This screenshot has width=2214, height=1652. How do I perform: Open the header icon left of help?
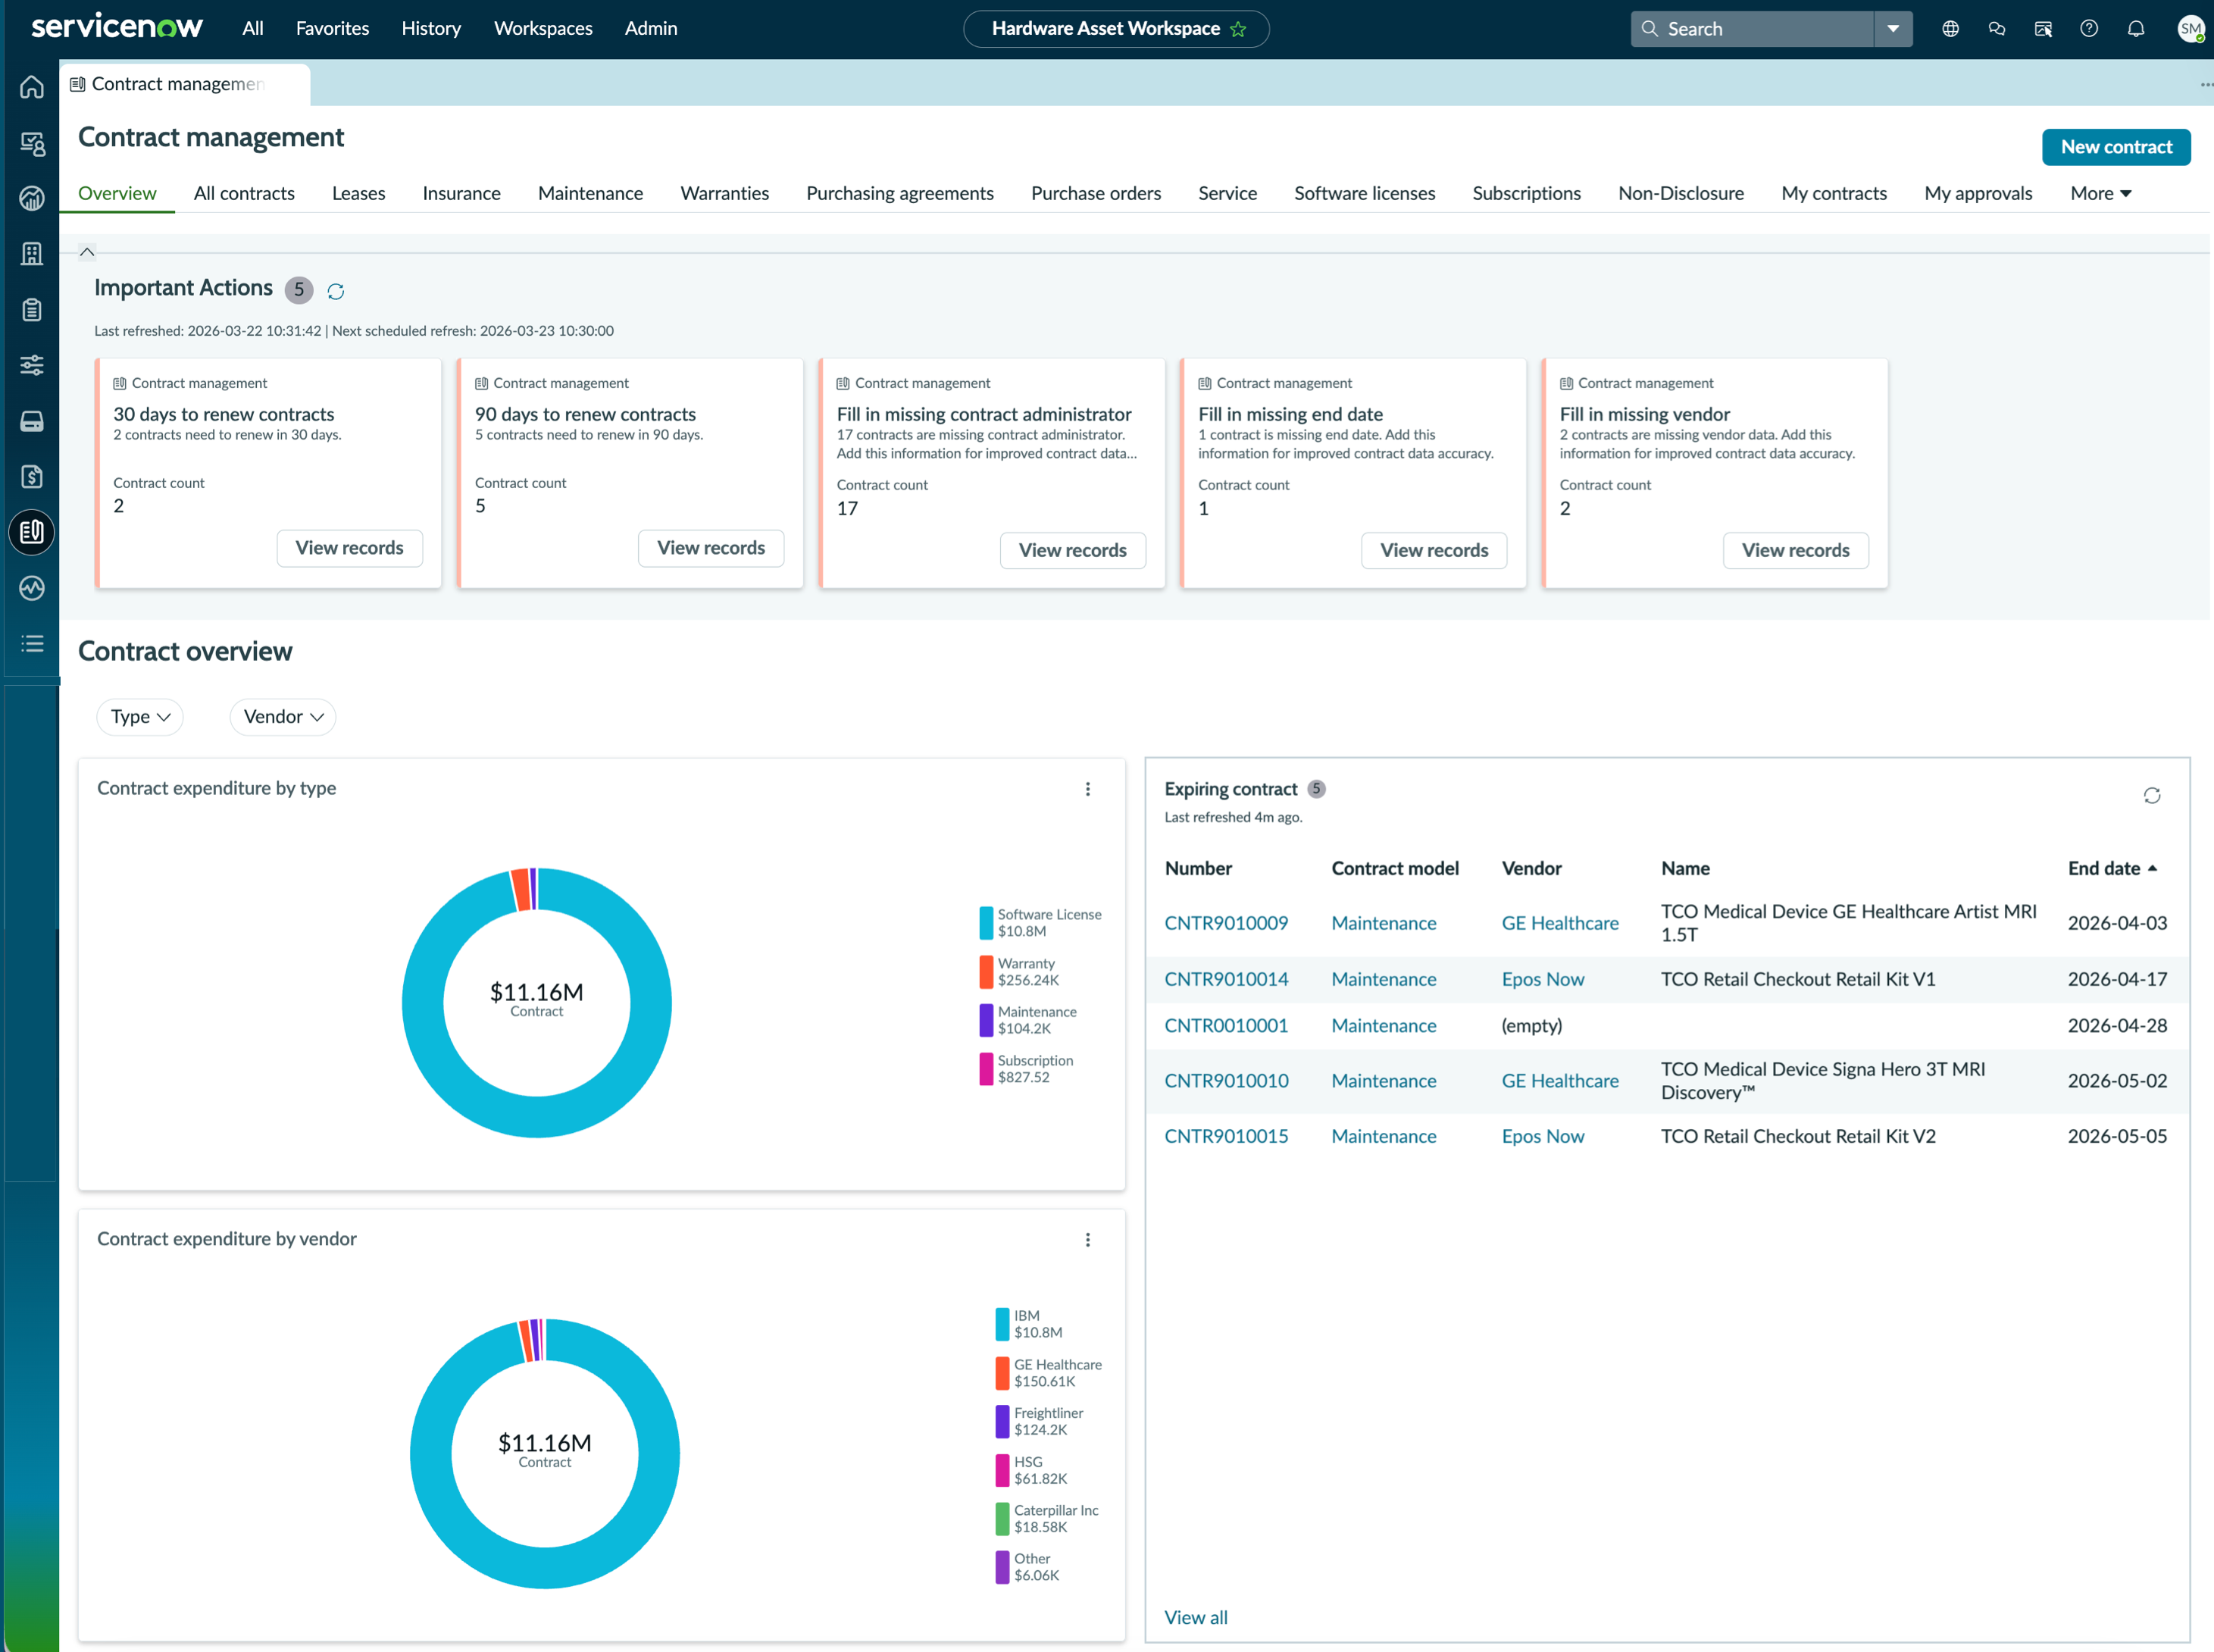pyautogui.click(x=2043, y=28)
